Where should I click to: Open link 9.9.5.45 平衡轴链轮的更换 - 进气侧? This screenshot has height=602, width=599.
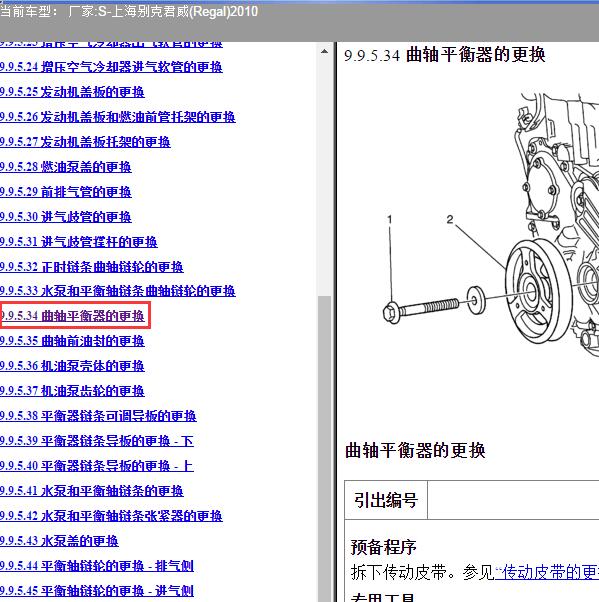[x=97, y=590]
